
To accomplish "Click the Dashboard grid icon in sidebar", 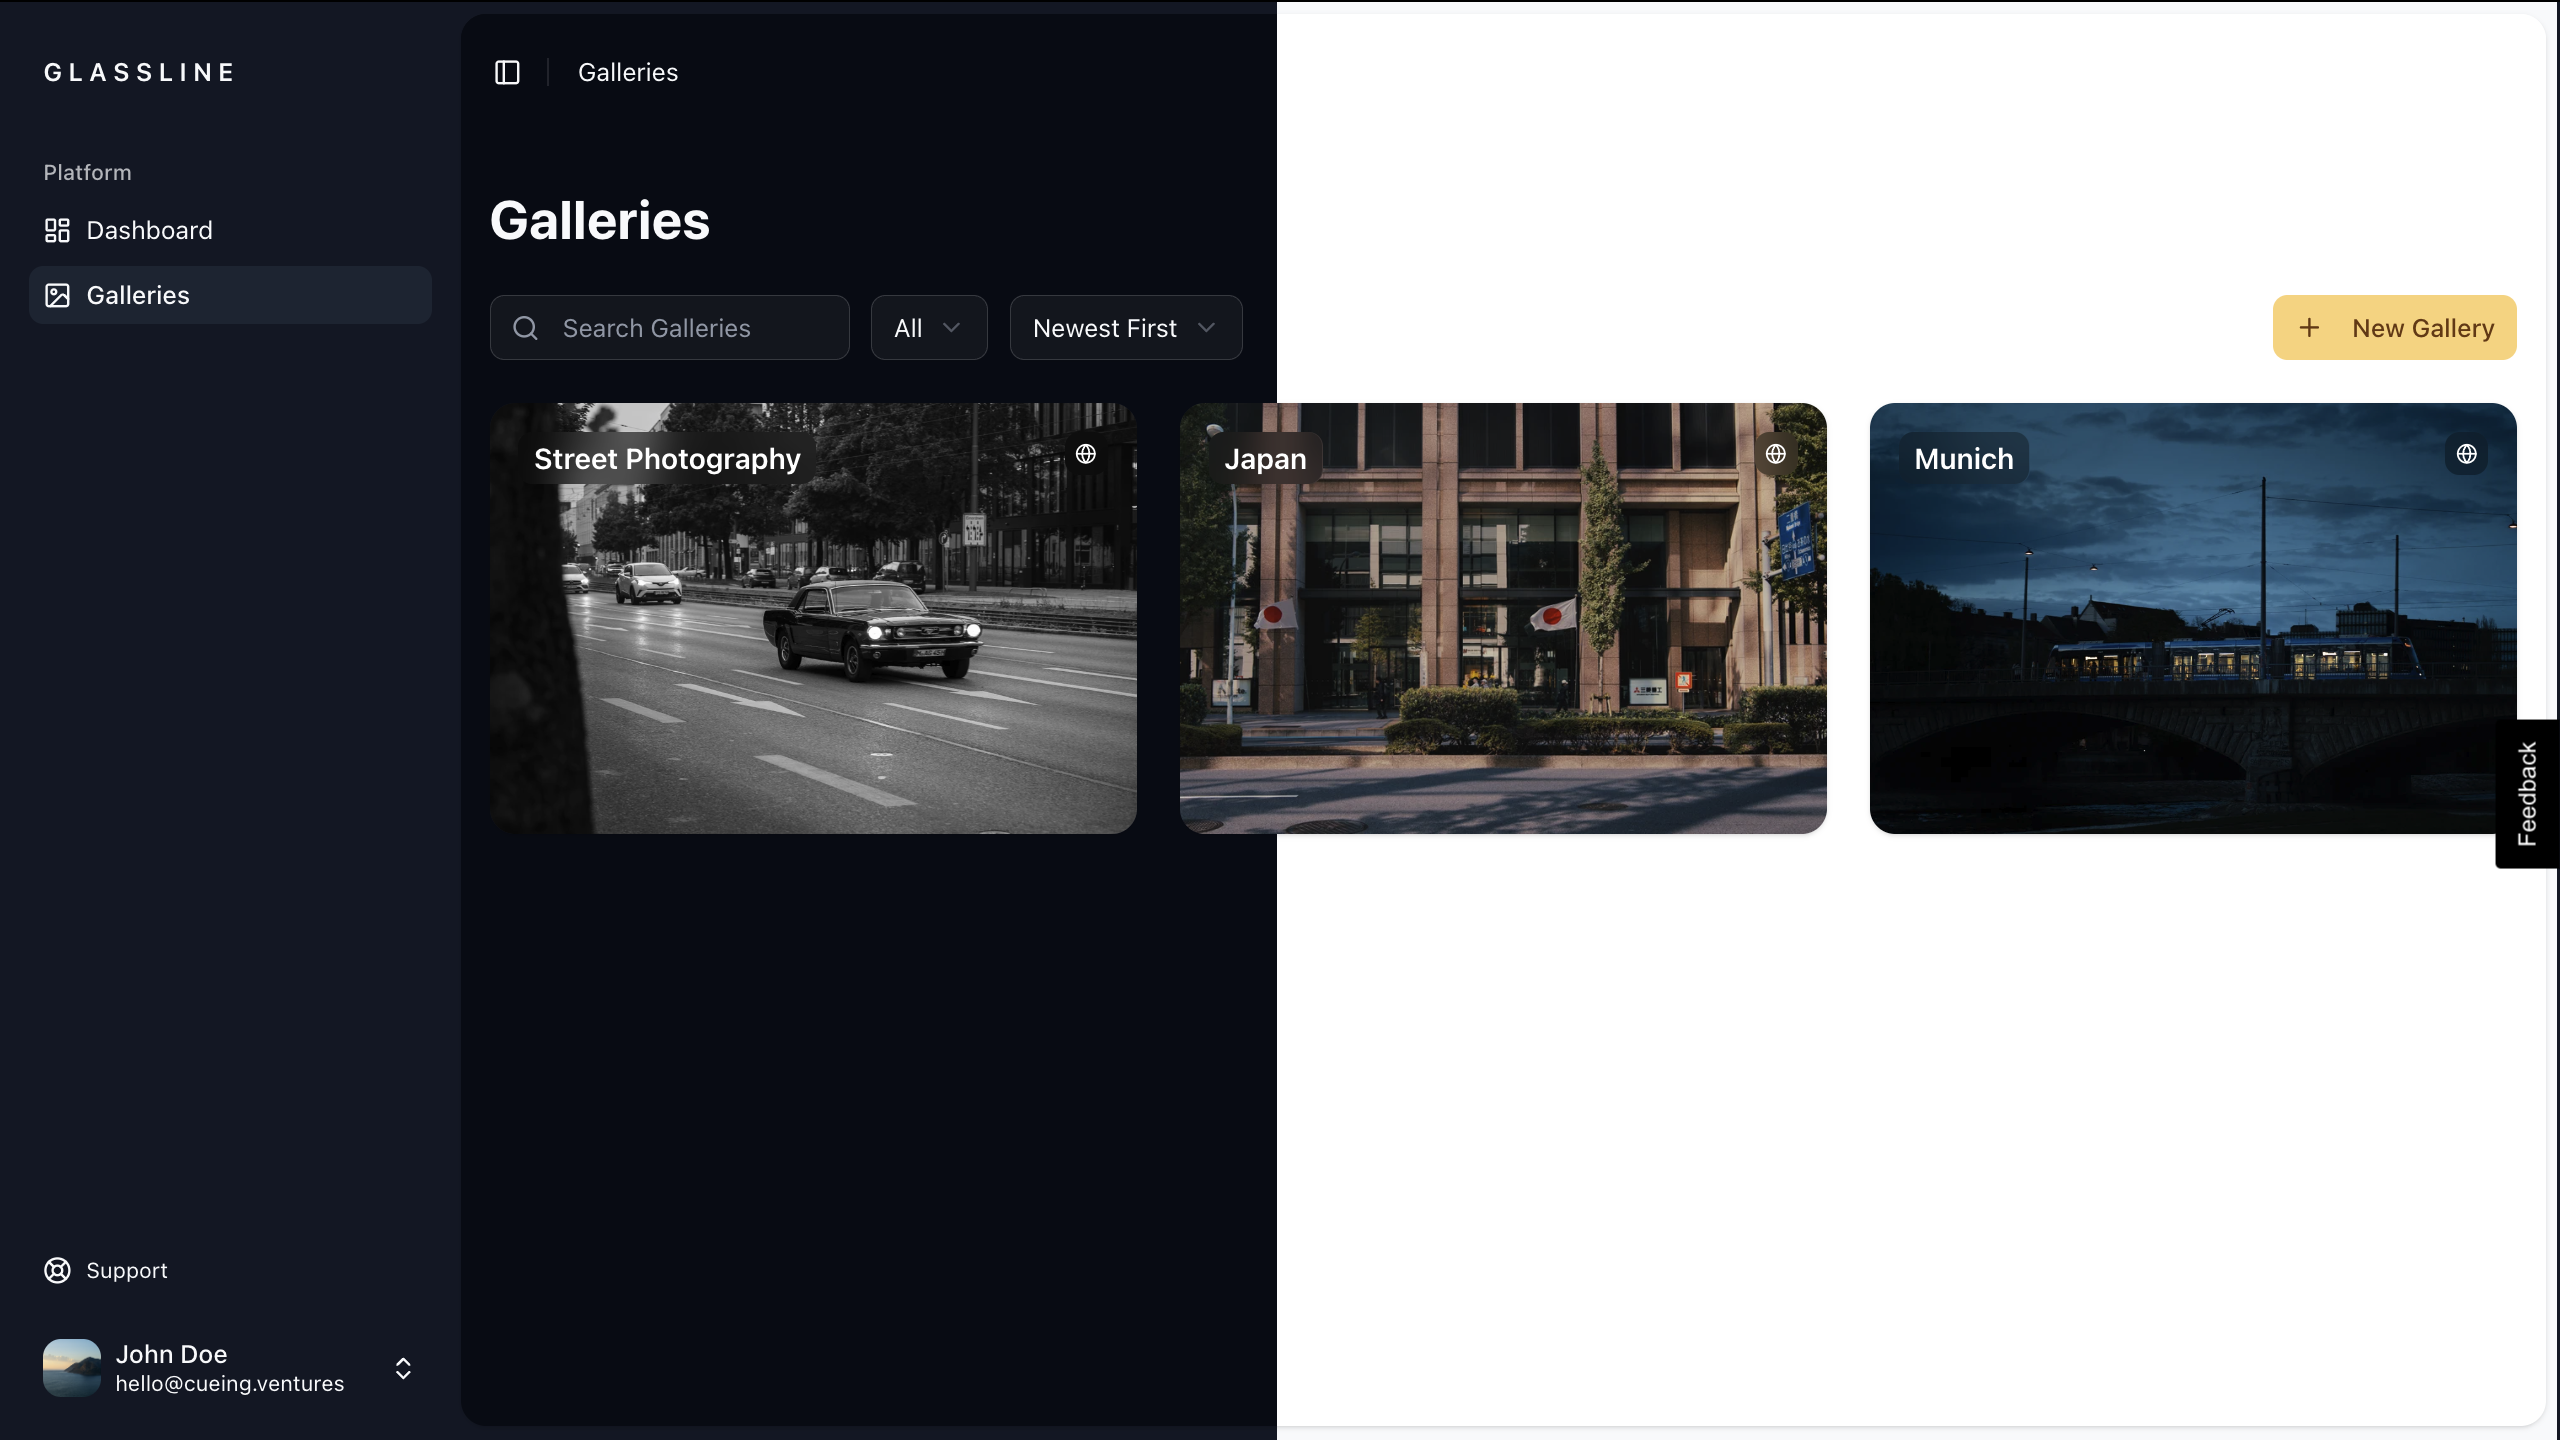I will [x=57, y=230].
